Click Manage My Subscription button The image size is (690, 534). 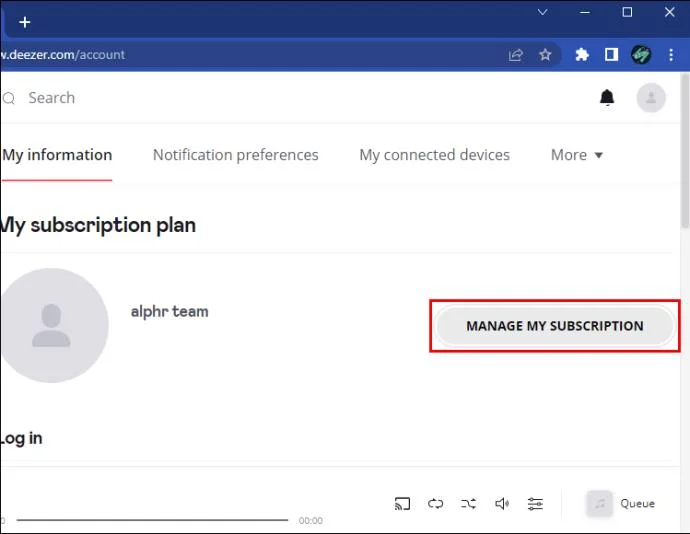click(x=554, y=326)
